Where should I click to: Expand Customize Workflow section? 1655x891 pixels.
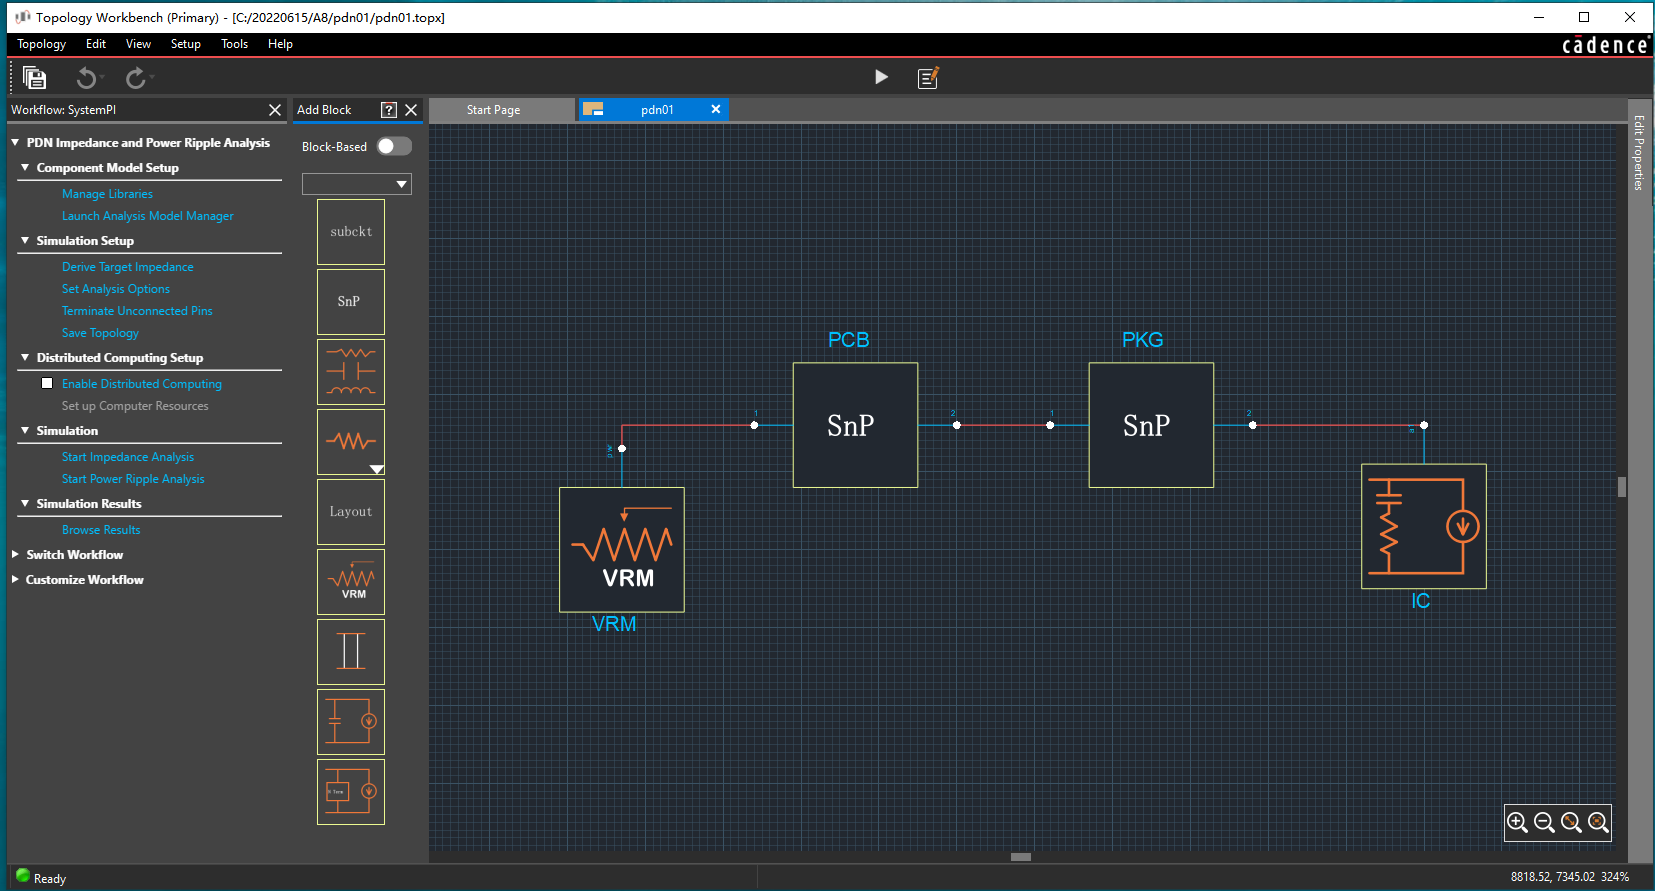click(x=15, y=580)
